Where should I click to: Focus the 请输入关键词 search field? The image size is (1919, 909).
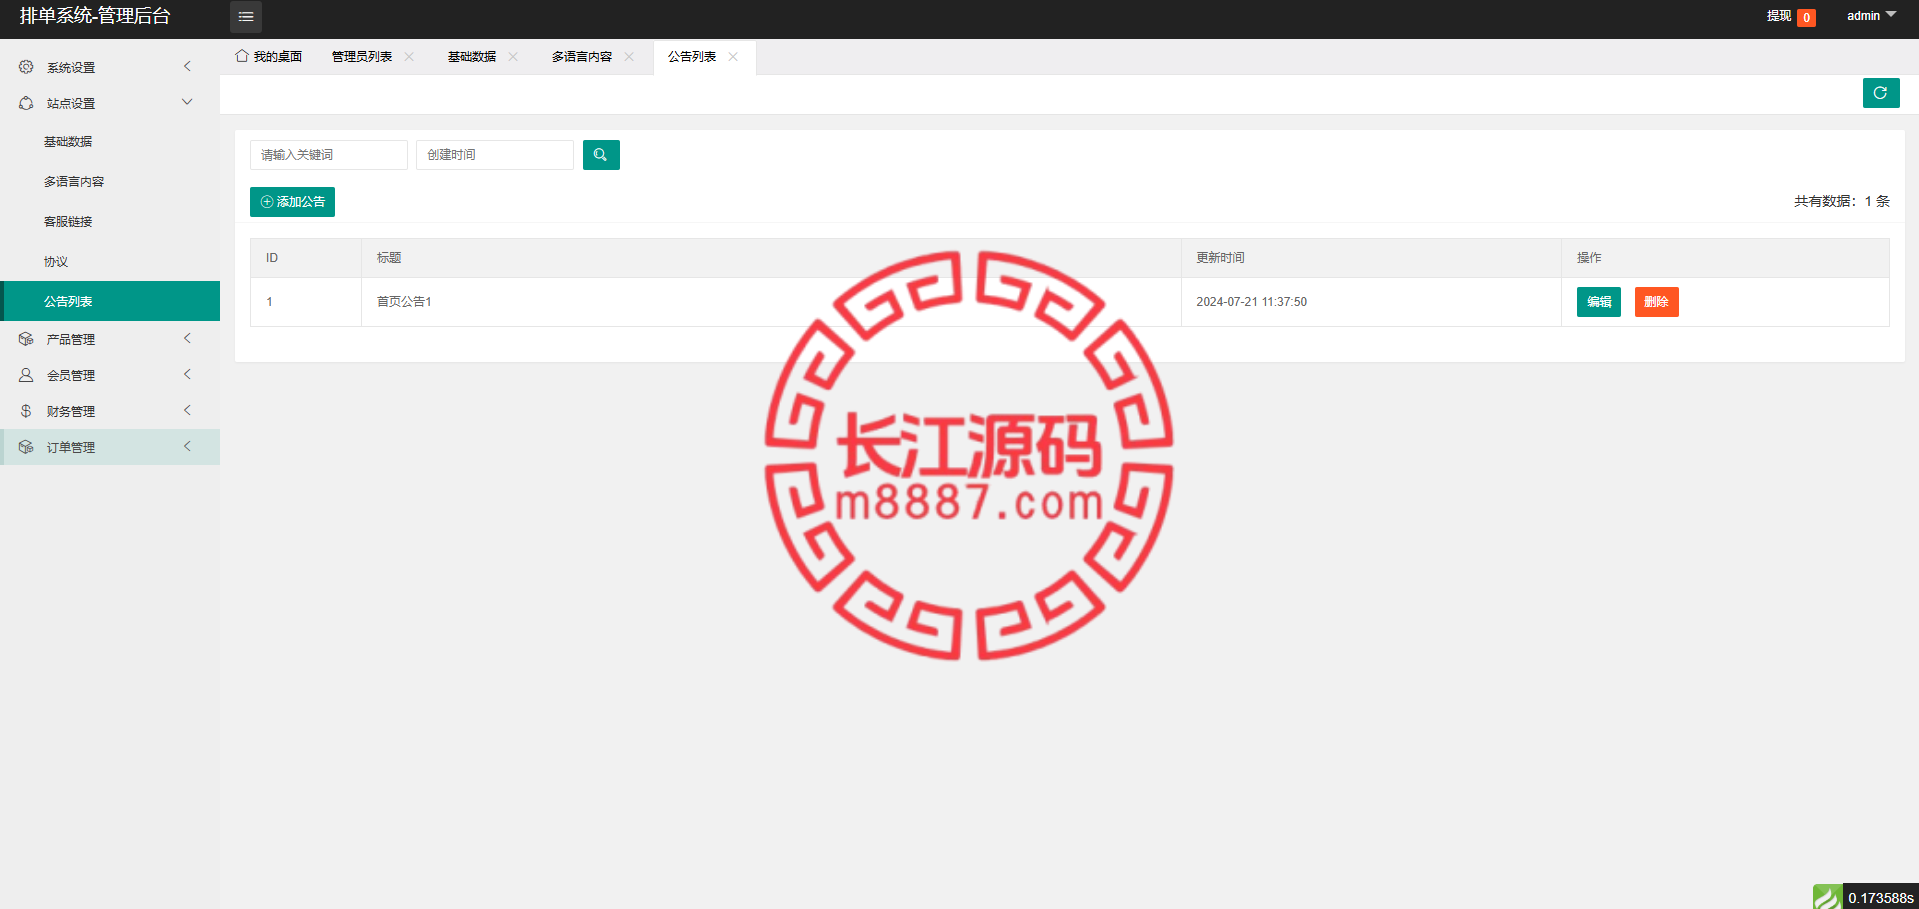329,155
